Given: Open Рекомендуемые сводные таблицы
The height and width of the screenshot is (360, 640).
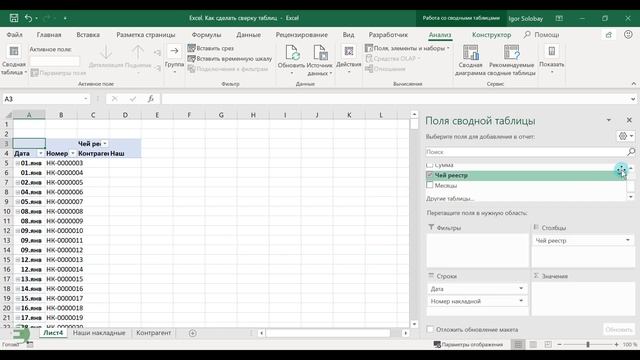Looking at the screenshot, I should [512, 60].
